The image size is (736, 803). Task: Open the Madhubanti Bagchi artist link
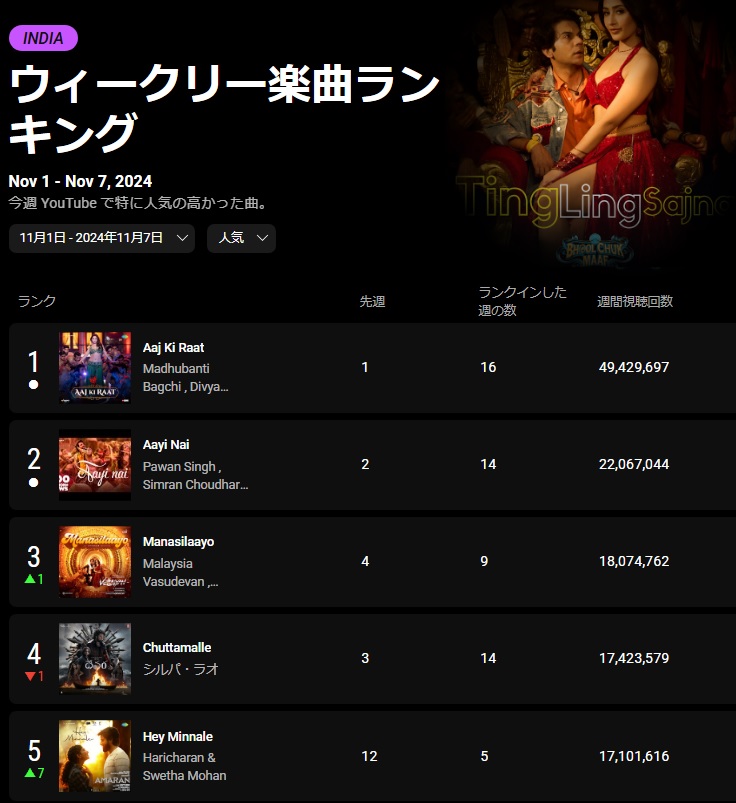point(185,377)
